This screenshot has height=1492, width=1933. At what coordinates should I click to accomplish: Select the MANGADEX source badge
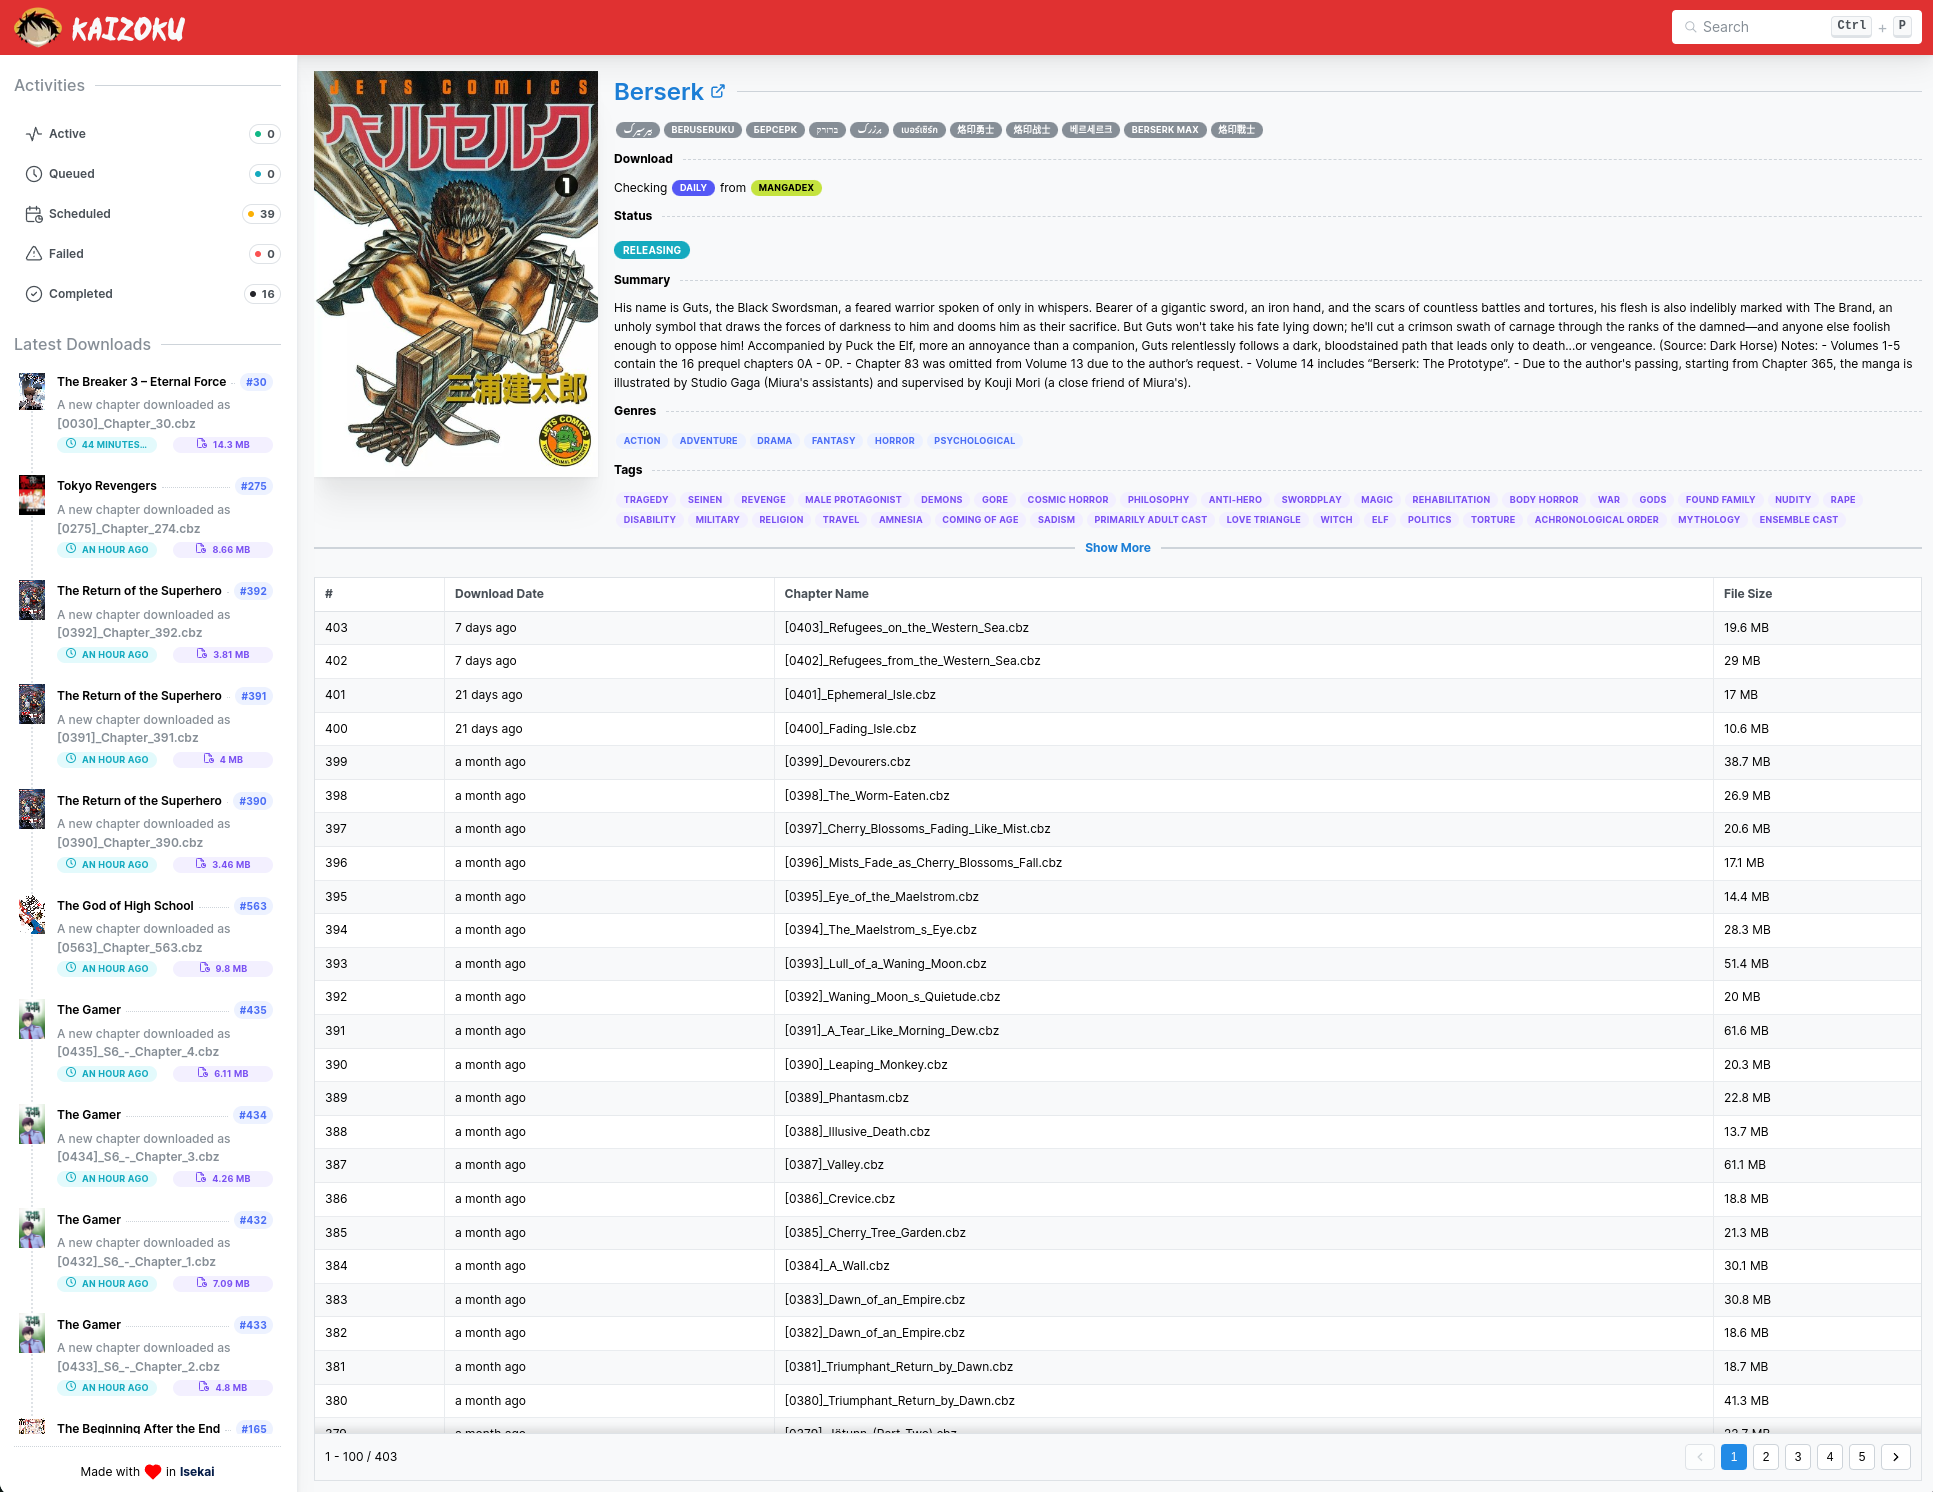click(x=786, y=188)
